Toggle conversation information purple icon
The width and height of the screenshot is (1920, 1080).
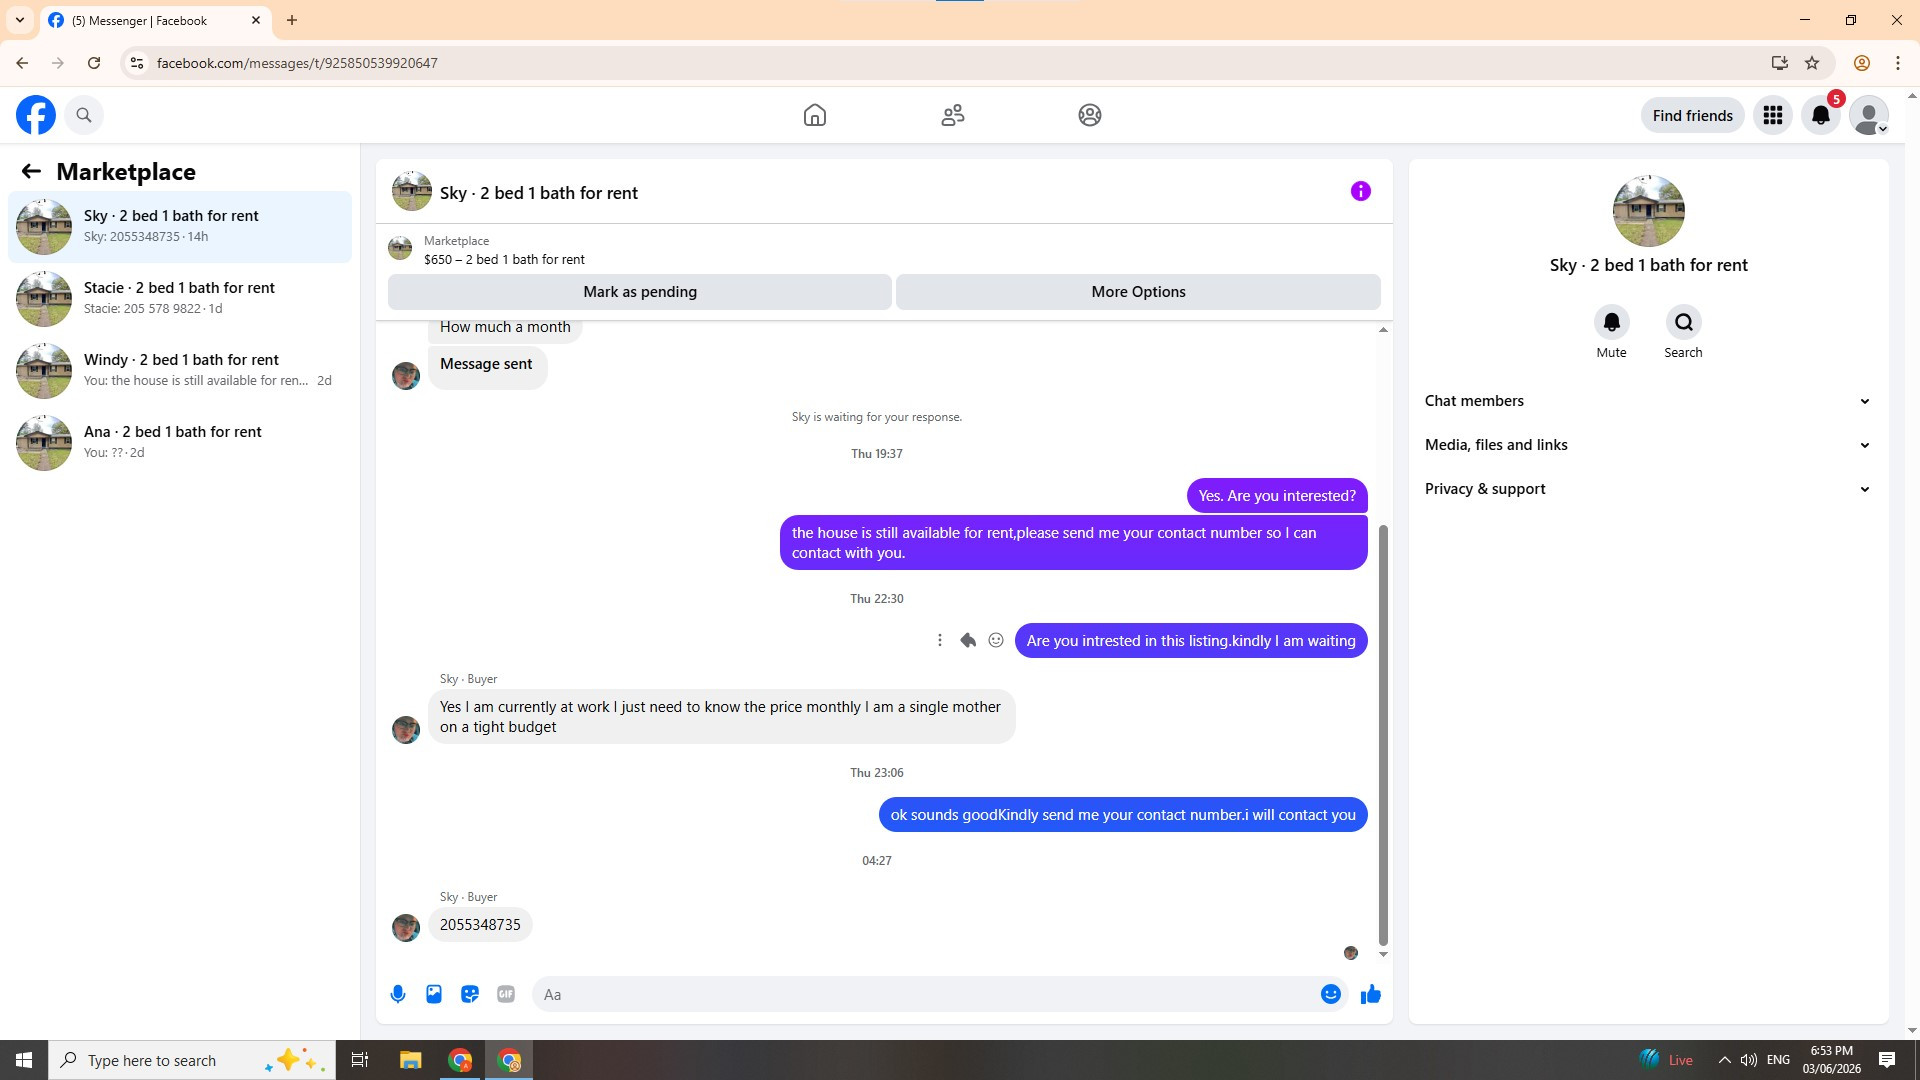pos(1360,191)
